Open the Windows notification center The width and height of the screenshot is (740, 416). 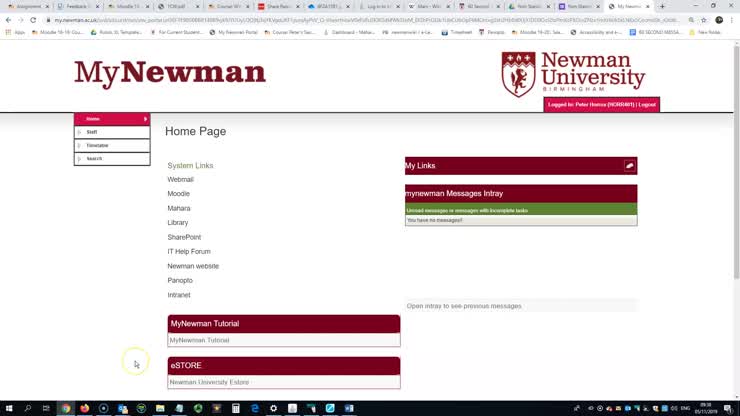point(729,408)
